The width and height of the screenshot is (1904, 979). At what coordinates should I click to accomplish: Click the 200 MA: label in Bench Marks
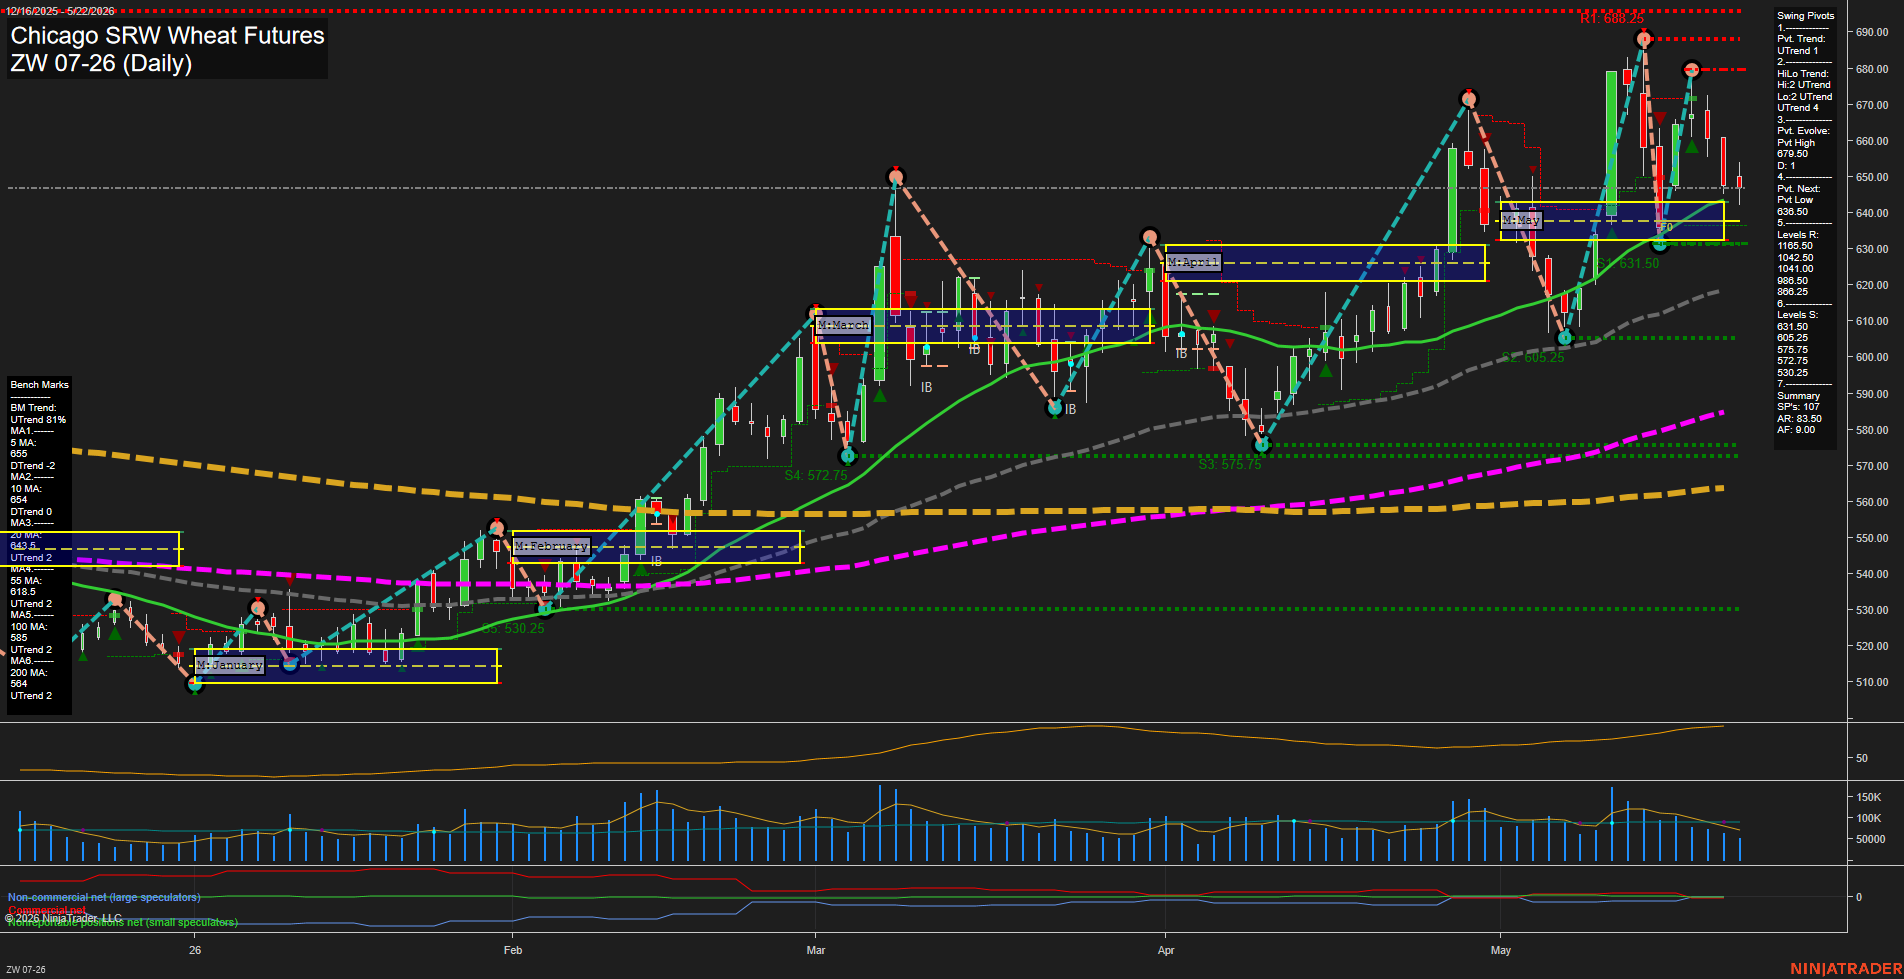coord(28,673)
